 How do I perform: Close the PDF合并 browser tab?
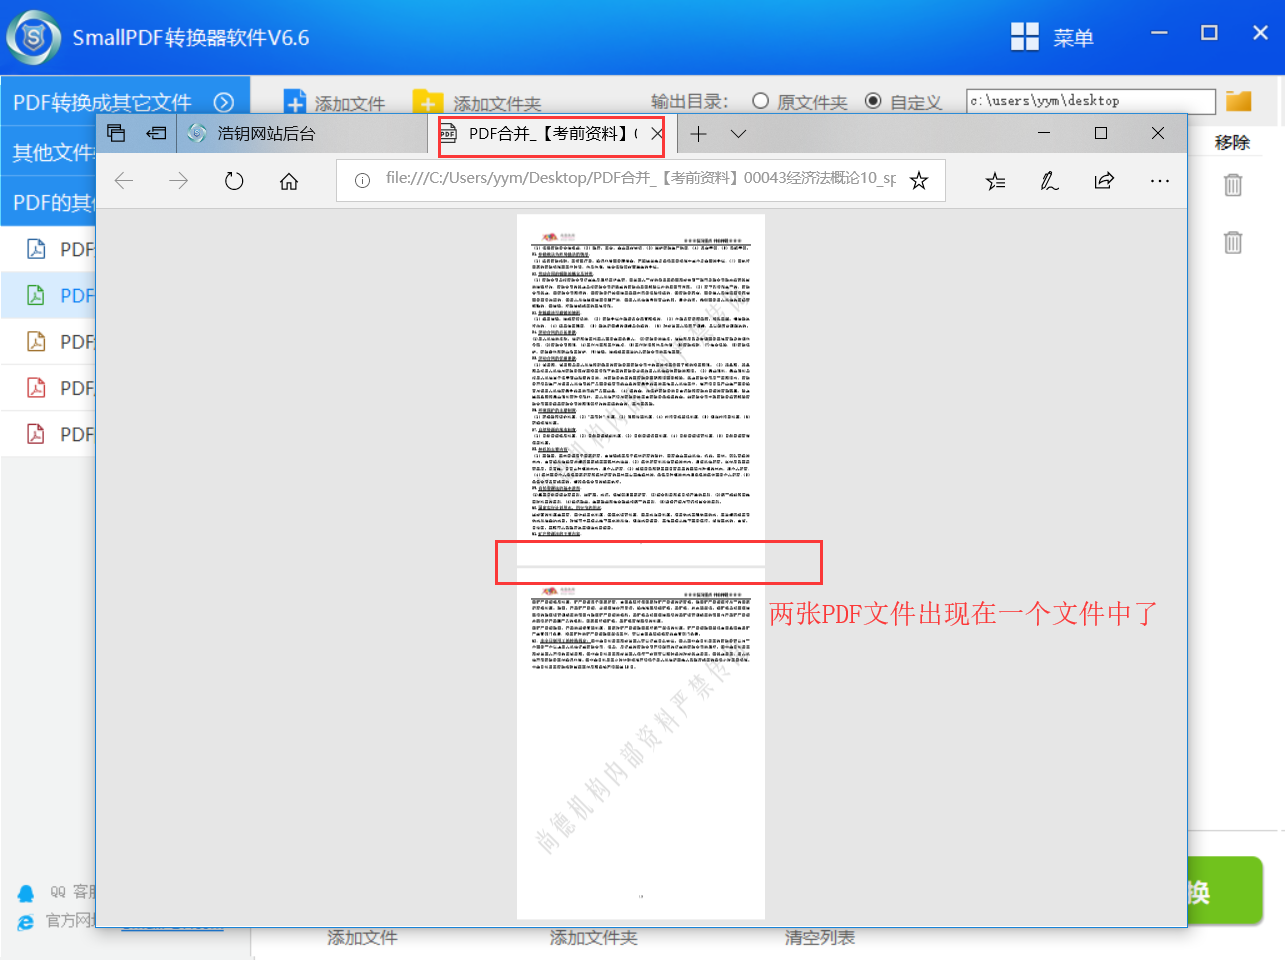[x=657, y=133]
